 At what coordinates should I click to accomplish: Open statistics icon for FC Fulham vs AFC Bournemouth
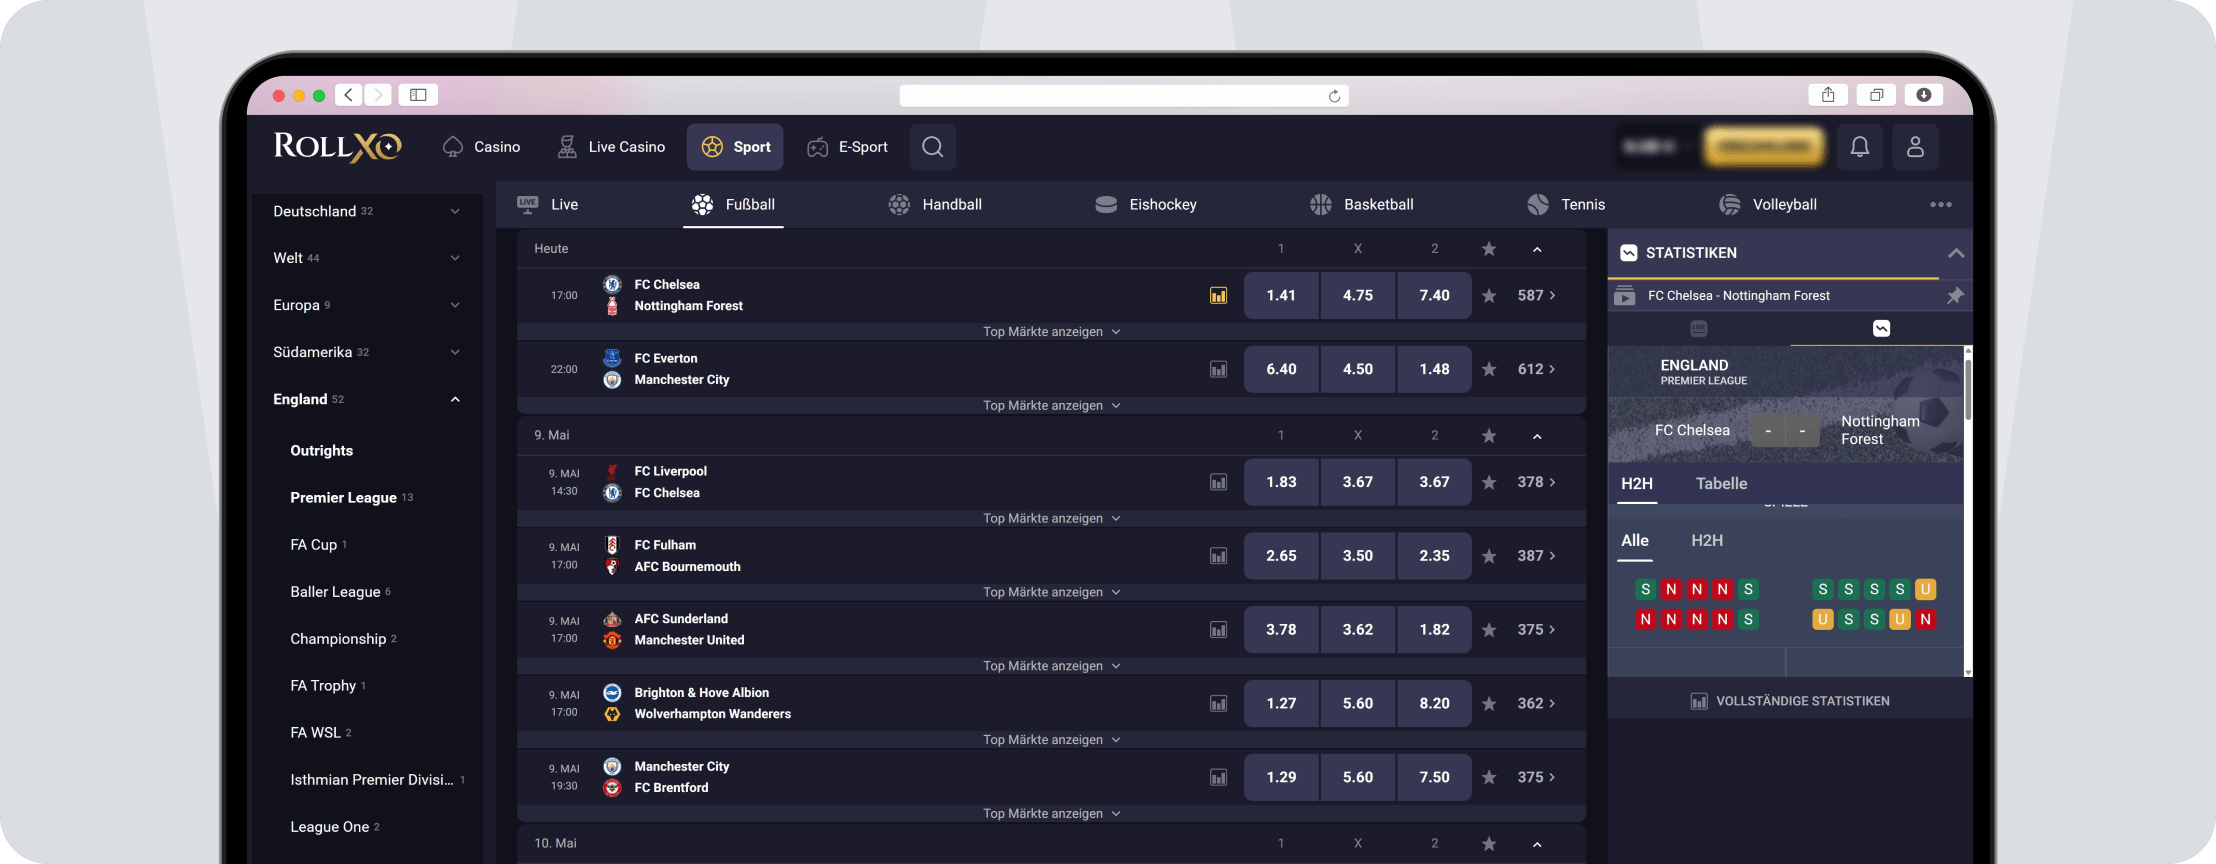click(1218, 556)
